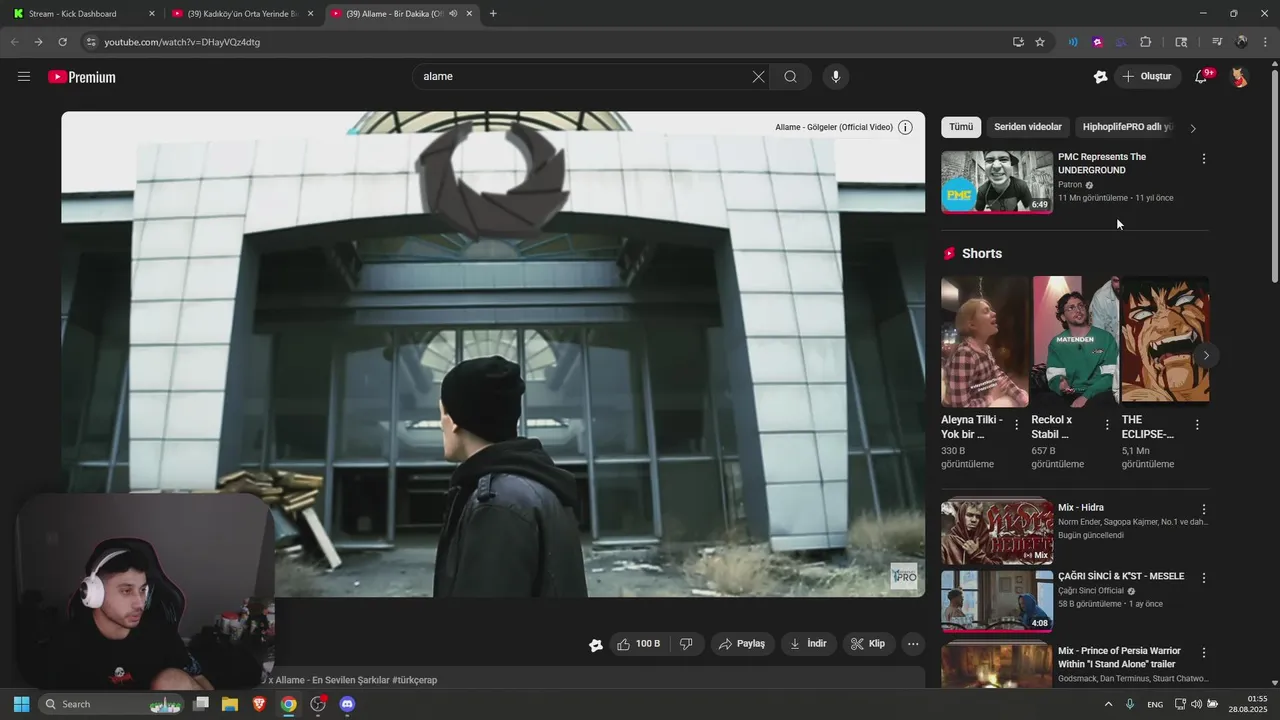1280x720 pixels.
Task: Open more actions below the video
Action: point(913,644)
